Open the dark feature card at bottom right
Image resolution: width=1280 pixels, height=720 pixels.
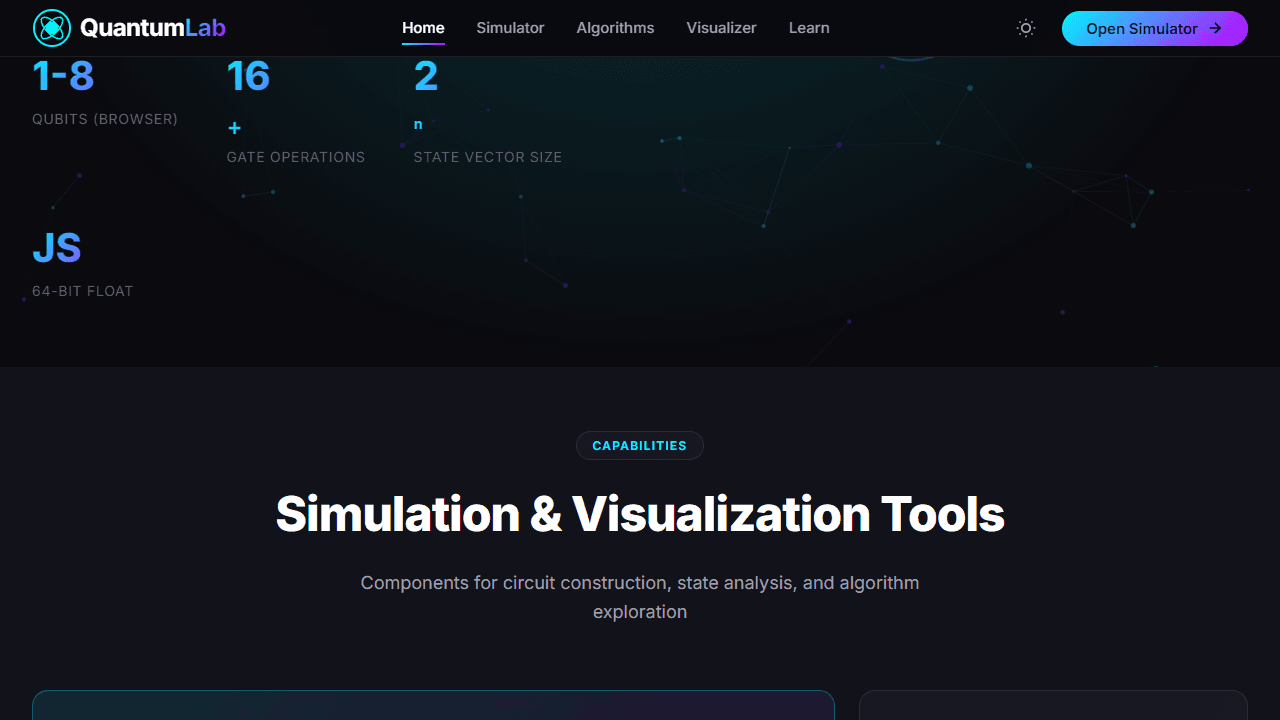tap(1053, 705)
